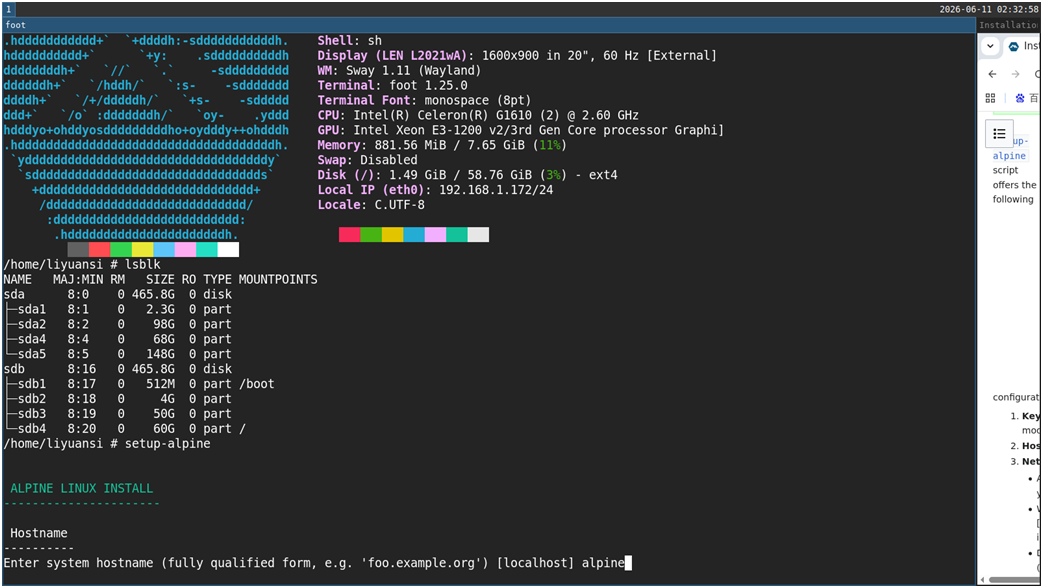Click the dark gray palette swatch
The width and height of the screenshot is (1043, 588).
point(78,250)
